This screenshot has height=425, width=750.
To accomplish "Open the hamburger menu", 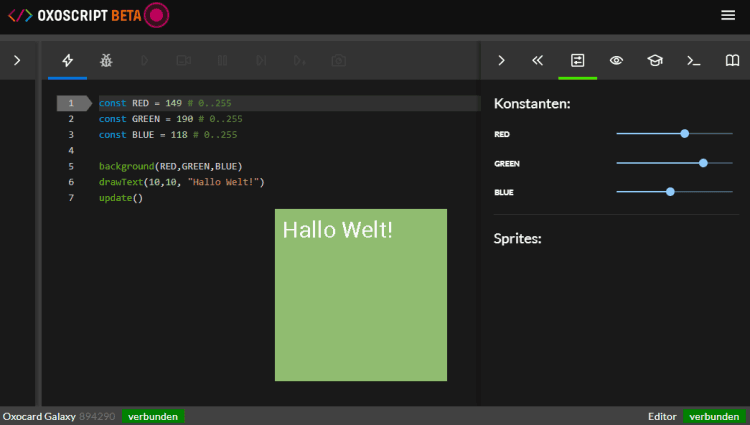I will pyautogui.click(x=728, y=15).
